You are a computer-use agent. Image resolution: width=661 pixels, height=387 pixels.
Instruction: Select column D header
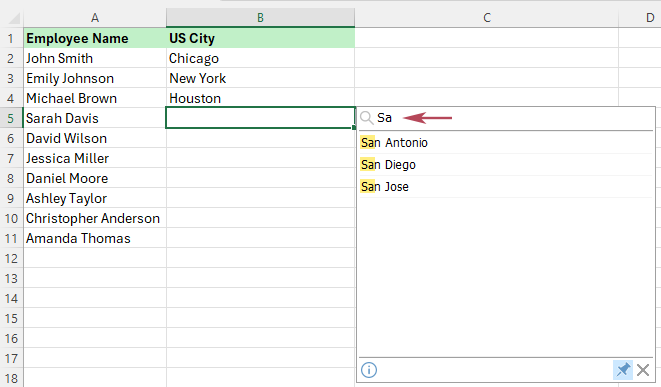click(x=640, y=18)
